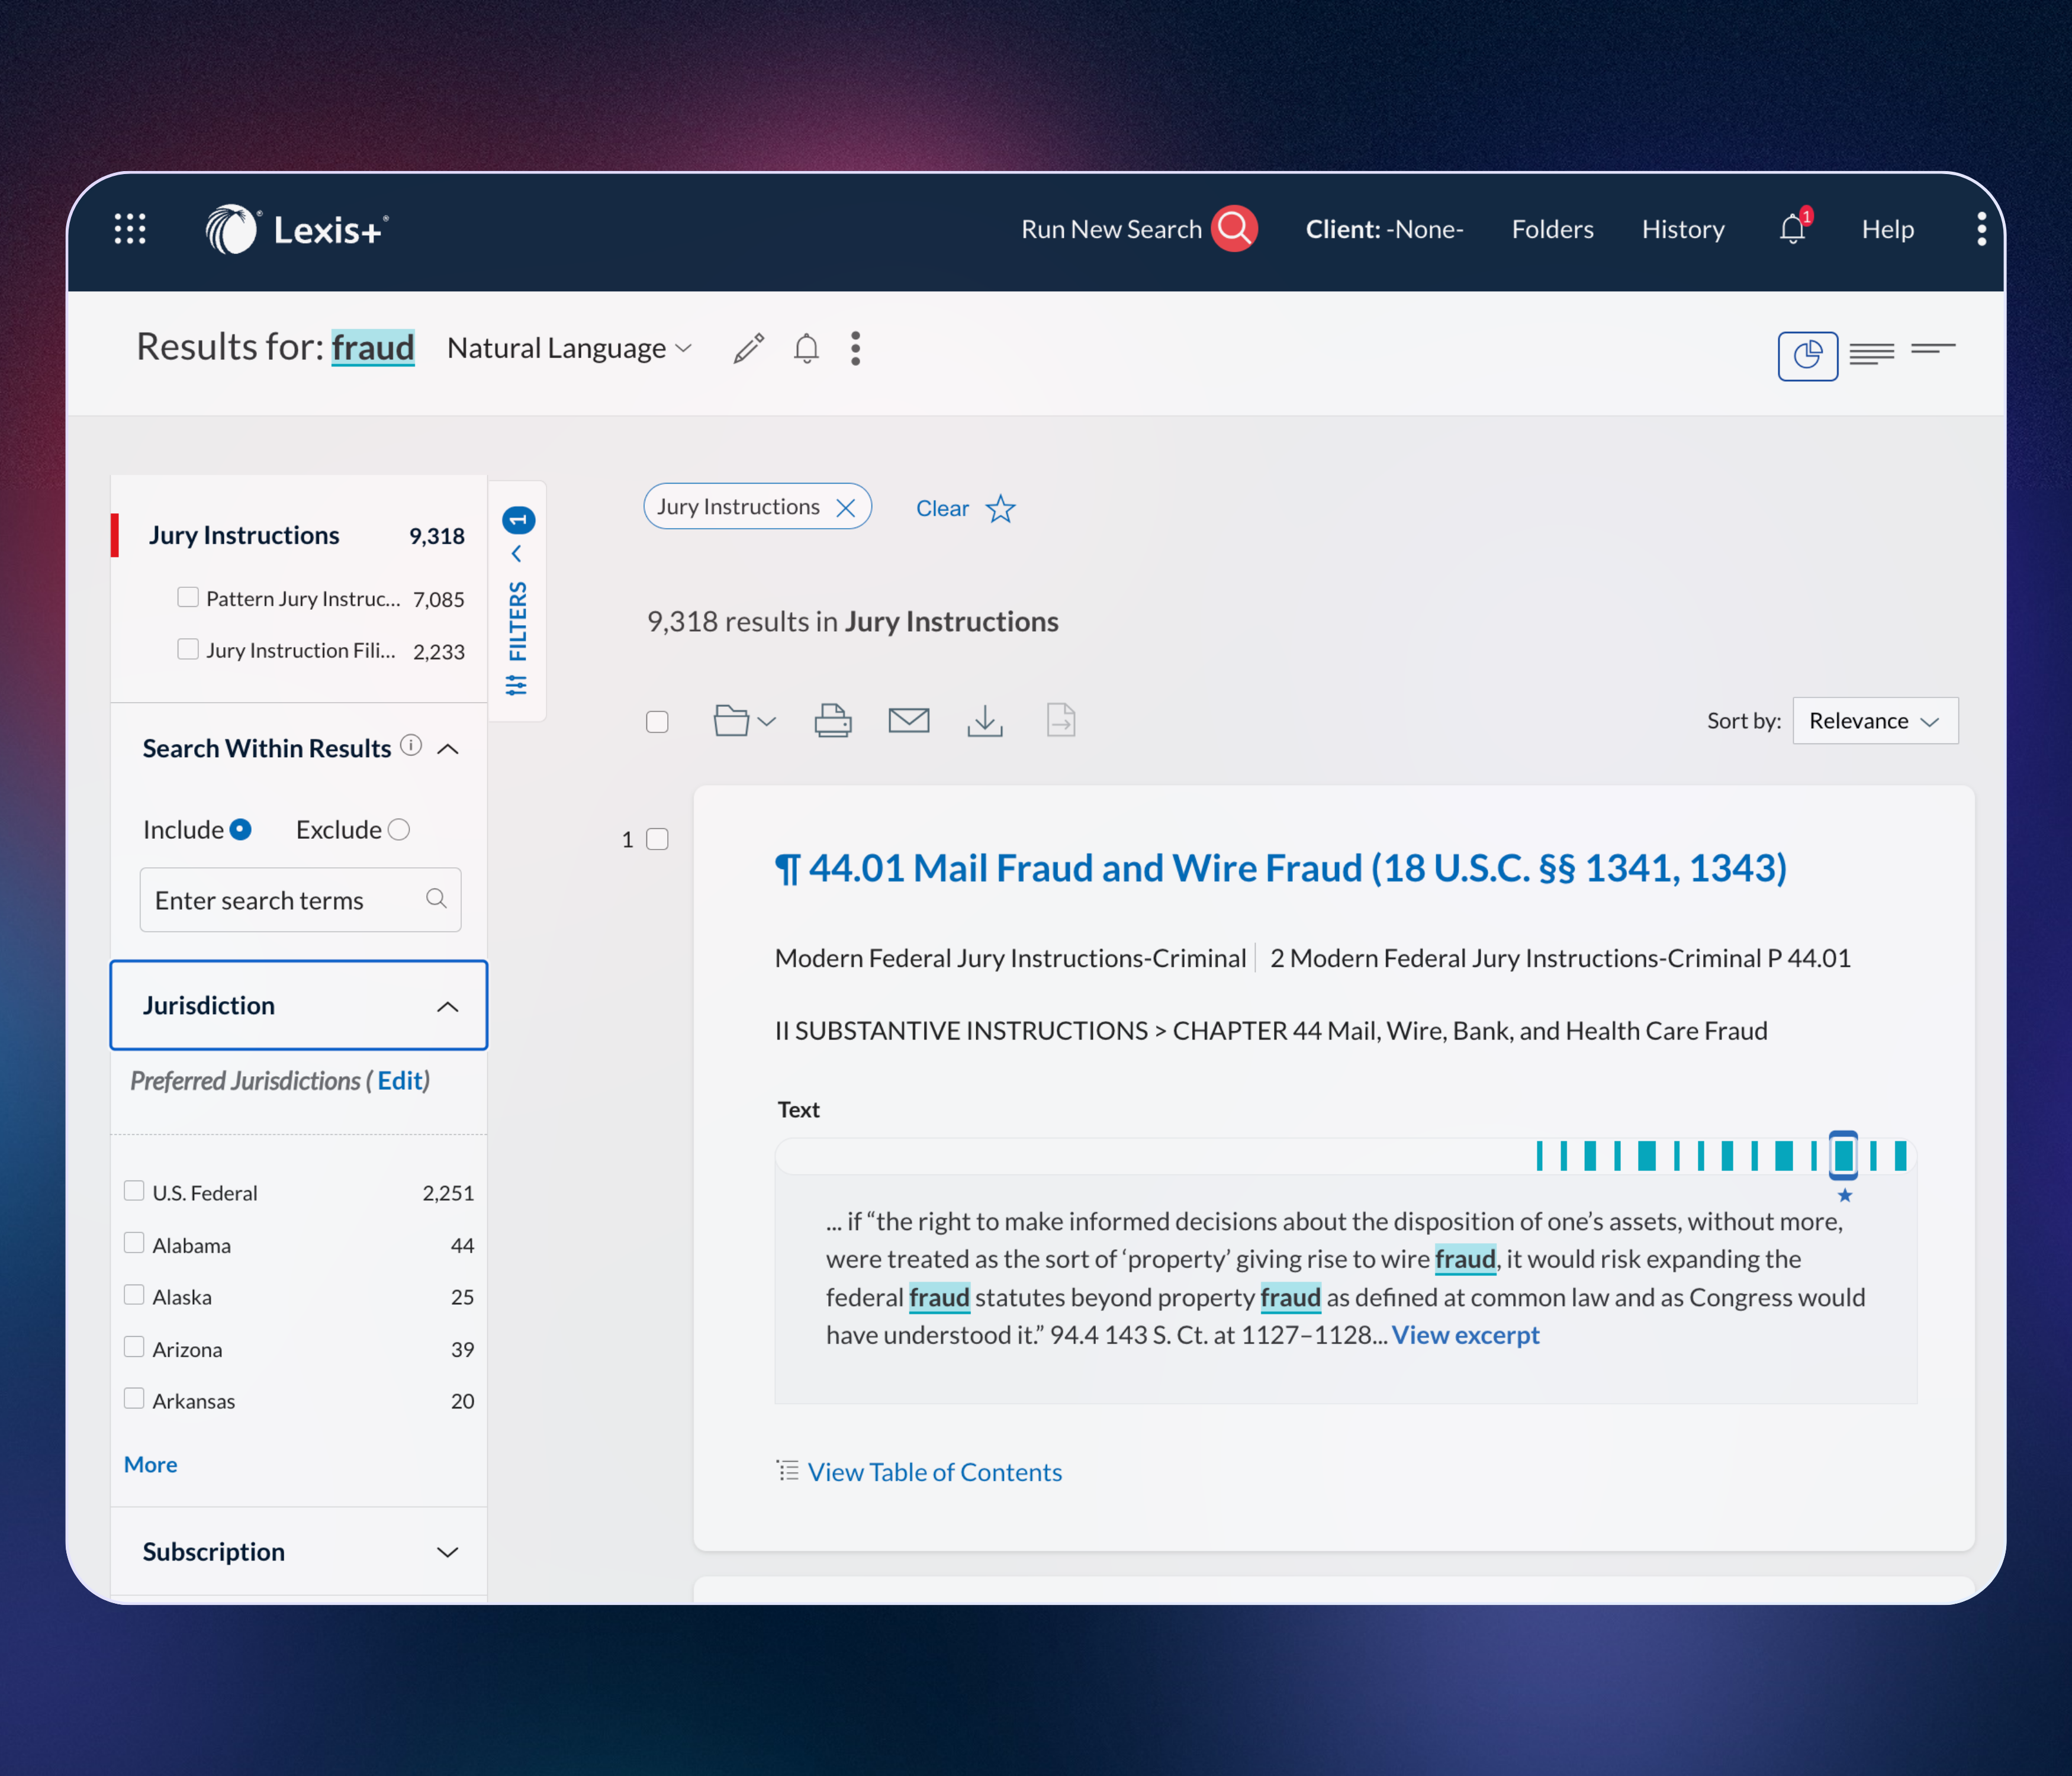The image size is (2072, 1776).
Task: Click the first teal hit bar marker
Action: [x=1539, y=1156]
